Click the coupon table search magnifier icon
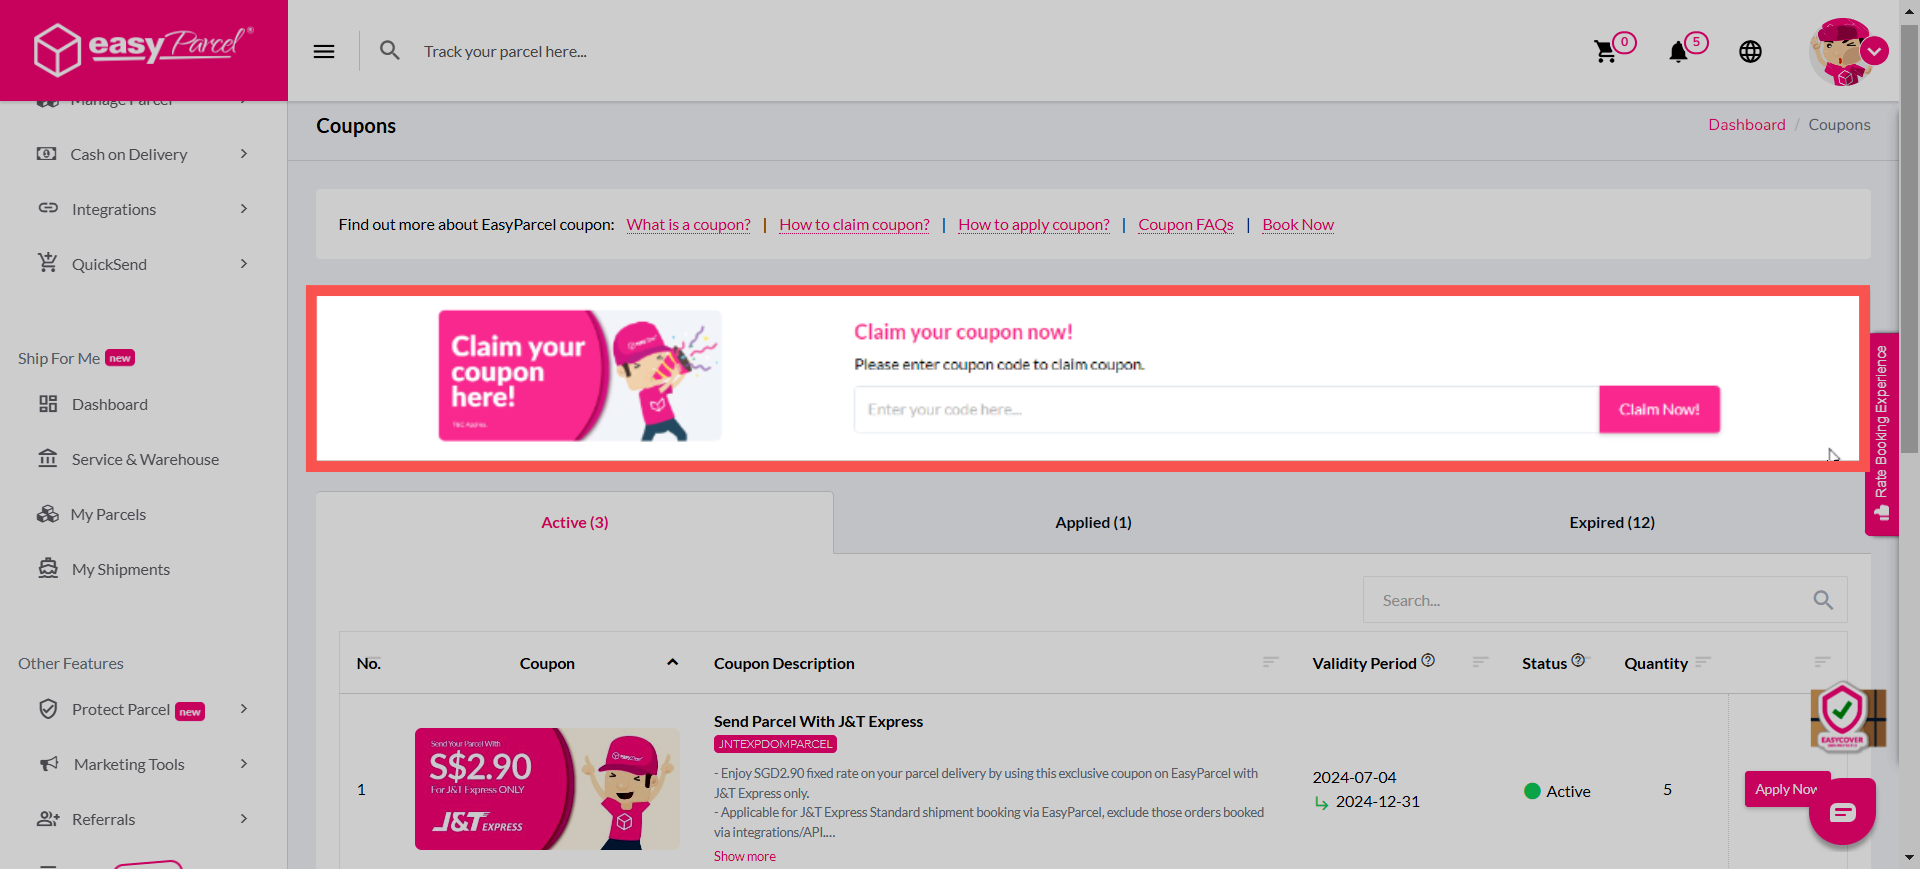 tap(1823, 600)
